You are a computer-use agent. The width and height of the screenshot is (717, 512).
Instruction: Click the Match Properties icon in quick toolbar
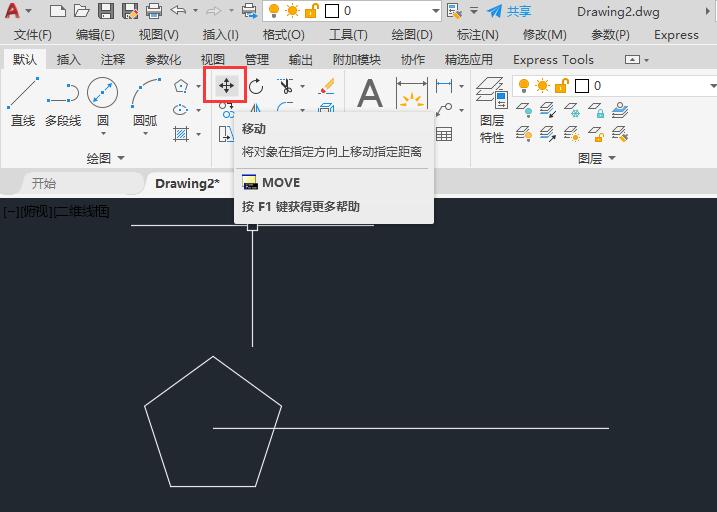pyautogui.click(x=455, y=11)
